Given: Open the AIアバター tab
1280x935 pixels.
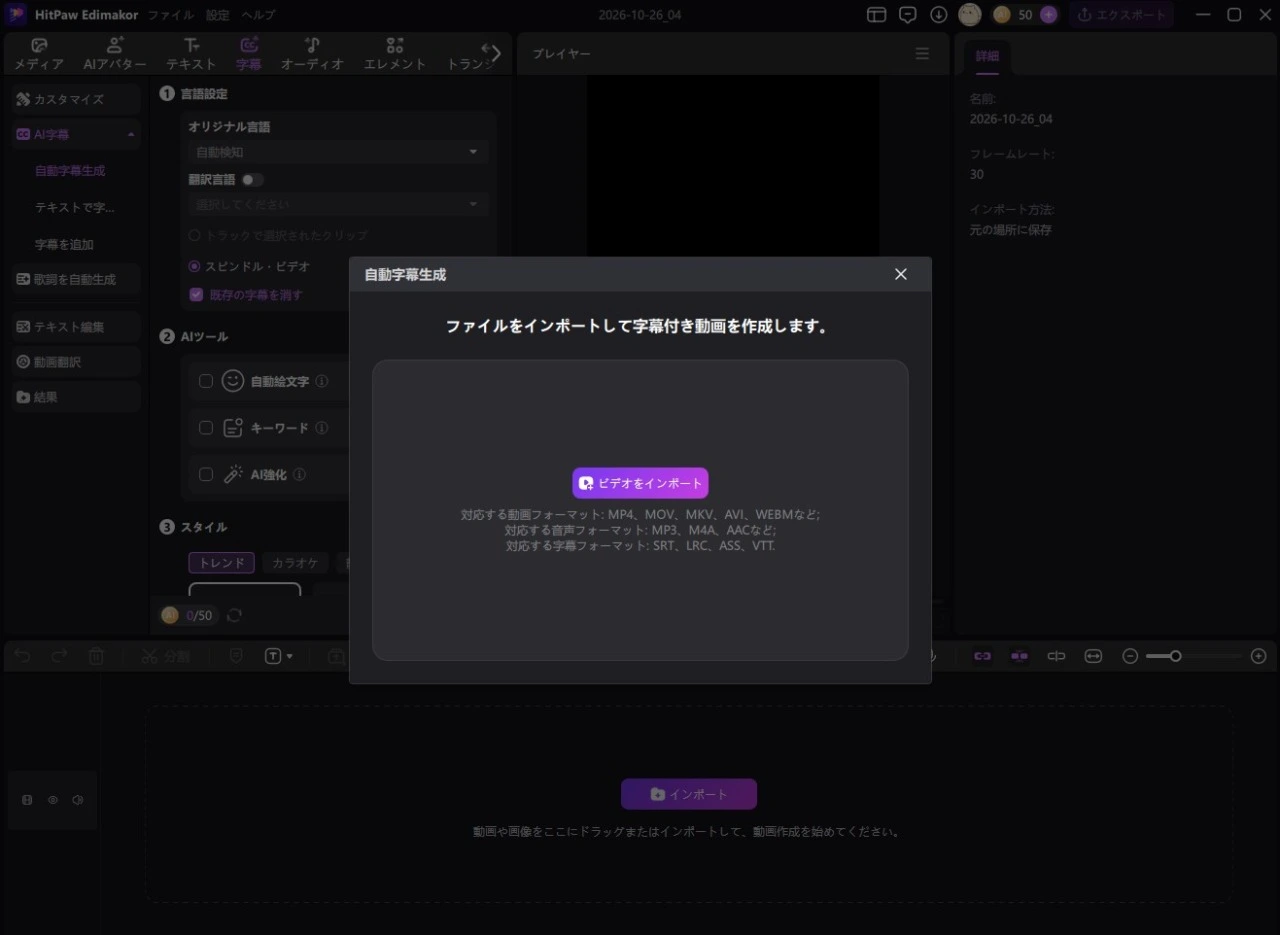Looking at the screenshot, I should tap(115, 54).
